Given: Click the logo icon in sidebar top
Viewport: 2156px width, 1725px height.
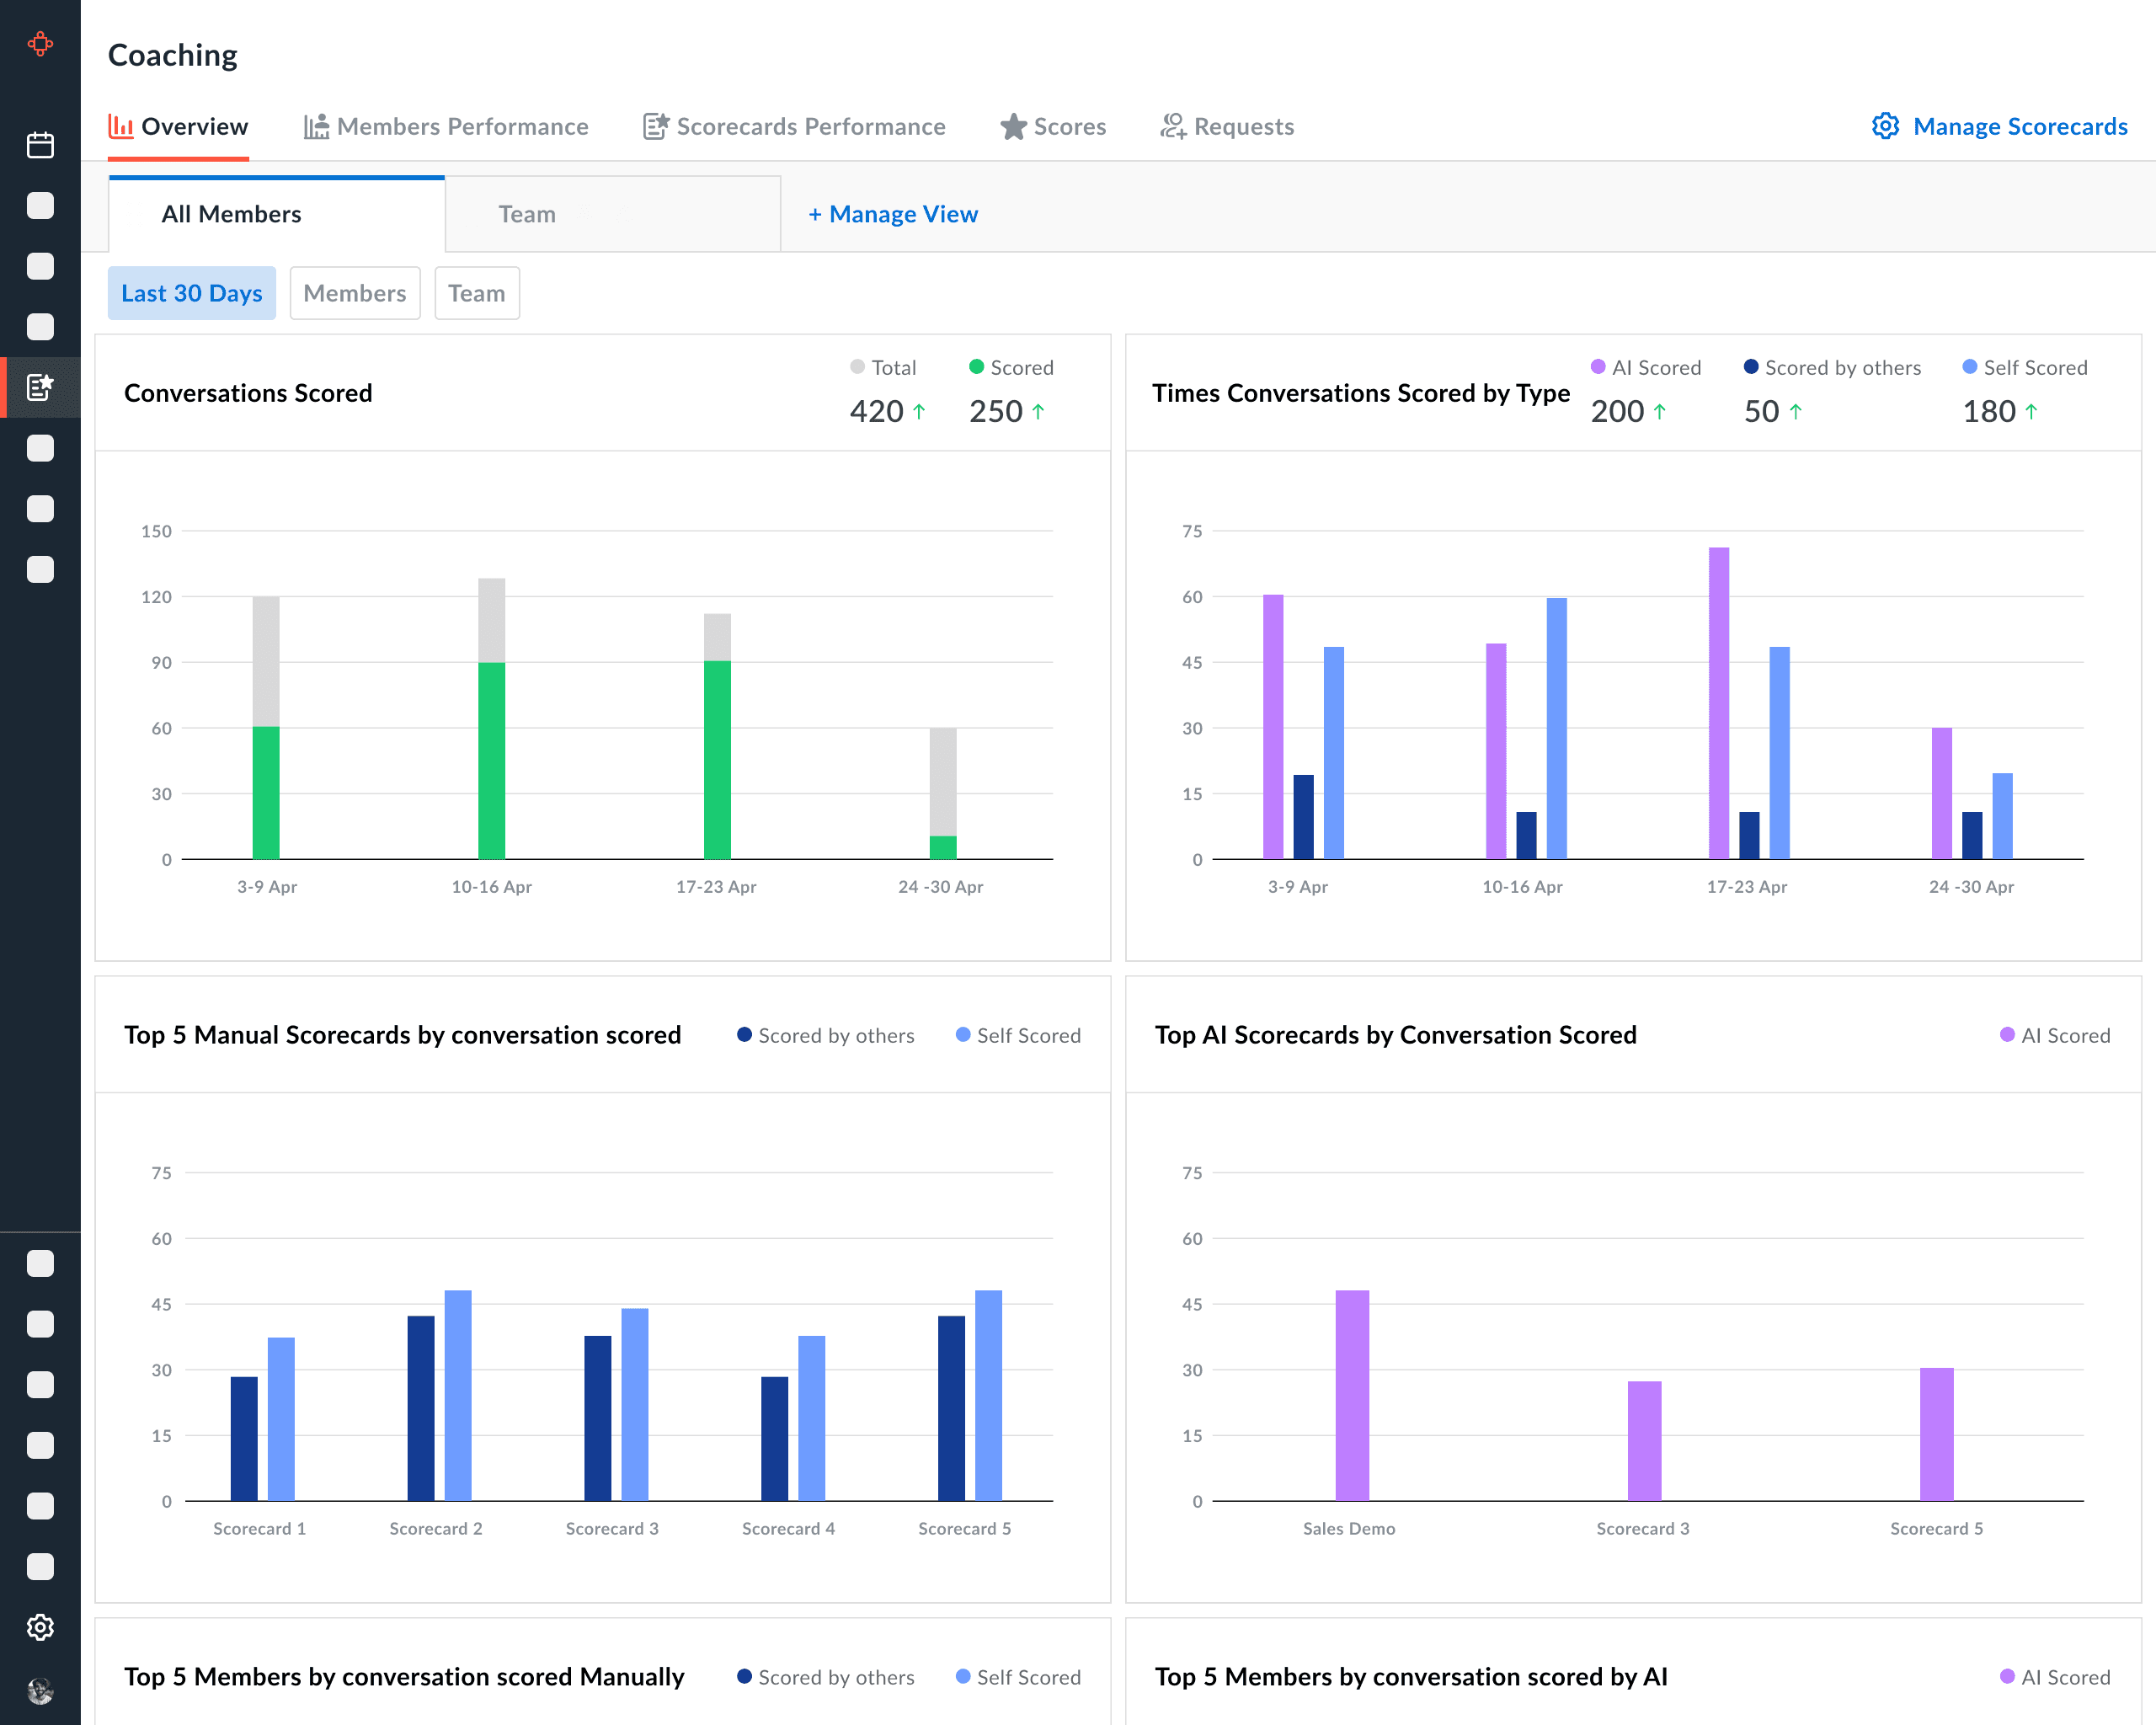Looking at the screenshot, I should pos(40,44).
